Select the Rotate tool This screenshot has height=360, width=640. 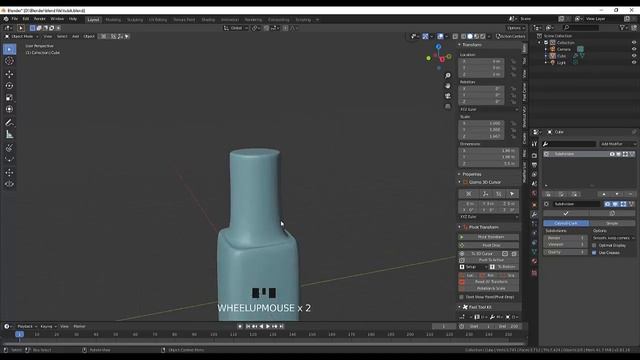[x=9, y=86]
